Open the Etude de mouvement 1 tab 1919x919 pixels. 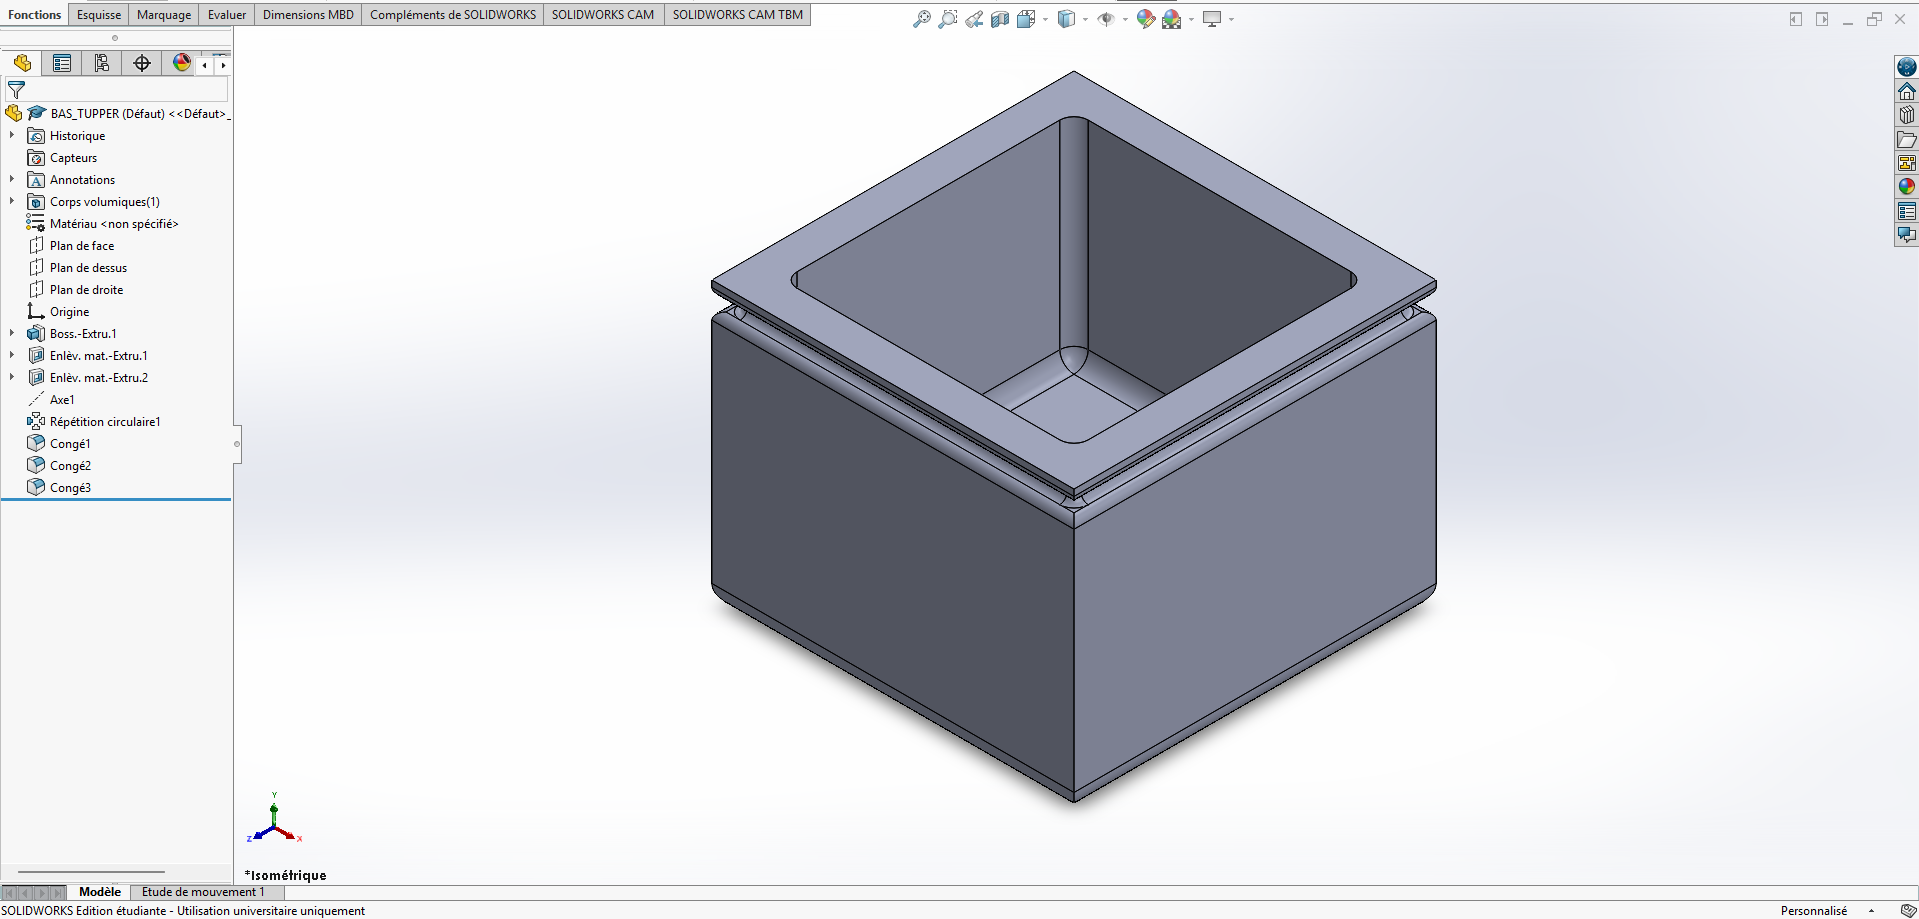(203, 892)
